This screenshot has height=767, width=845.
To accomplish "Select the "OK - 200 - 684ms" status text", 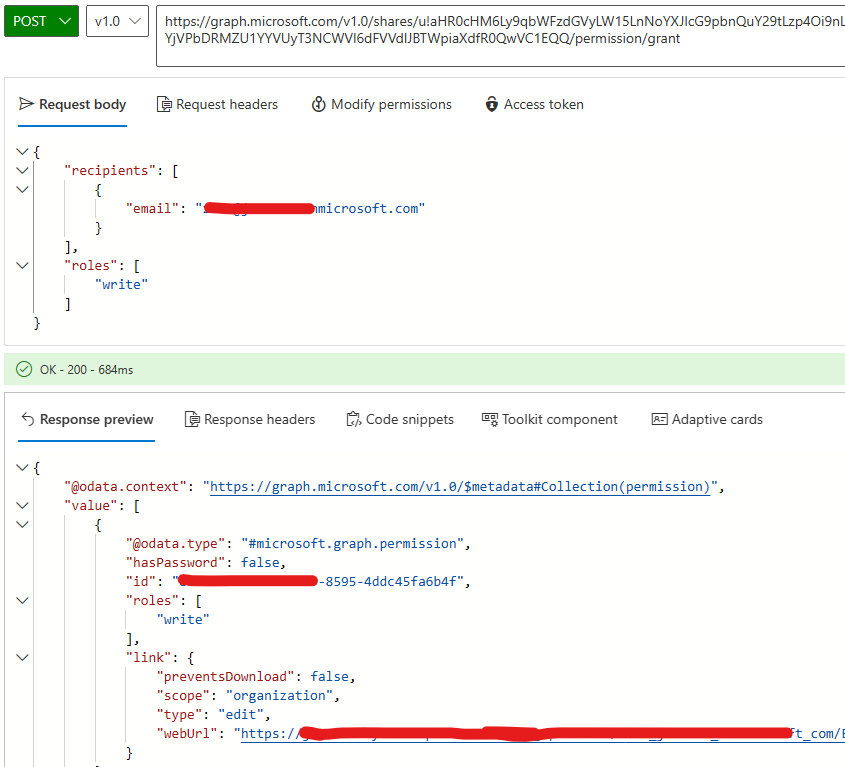I will (x=86, y=370).
